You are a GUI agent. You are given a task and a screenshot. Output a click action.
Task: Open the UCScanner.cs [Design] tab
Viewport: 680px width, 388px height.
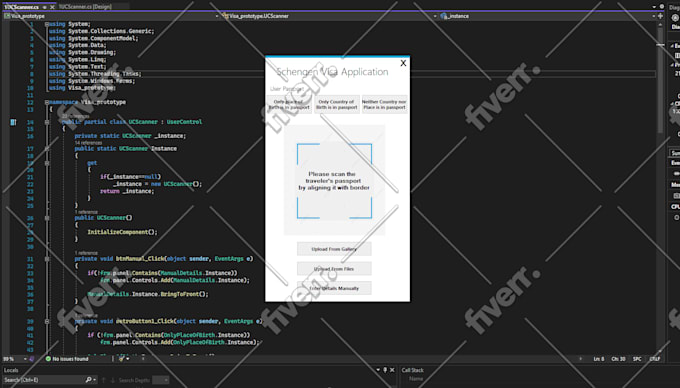[85, 7]
